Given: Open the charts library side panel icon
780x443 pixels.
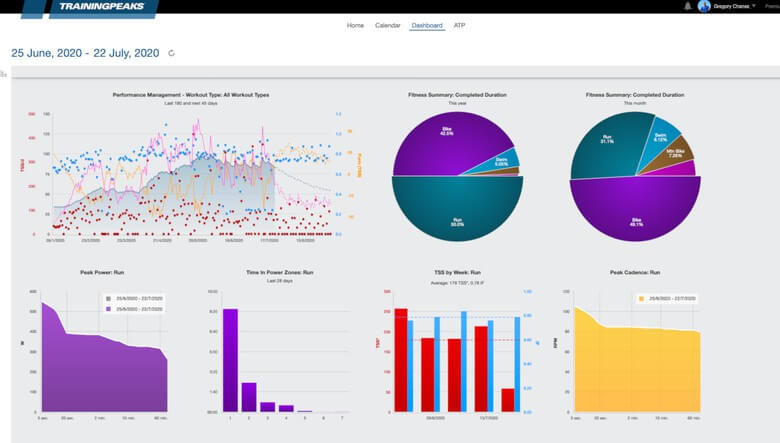Looking at the screenshot, I should click(x=3, y=75).
